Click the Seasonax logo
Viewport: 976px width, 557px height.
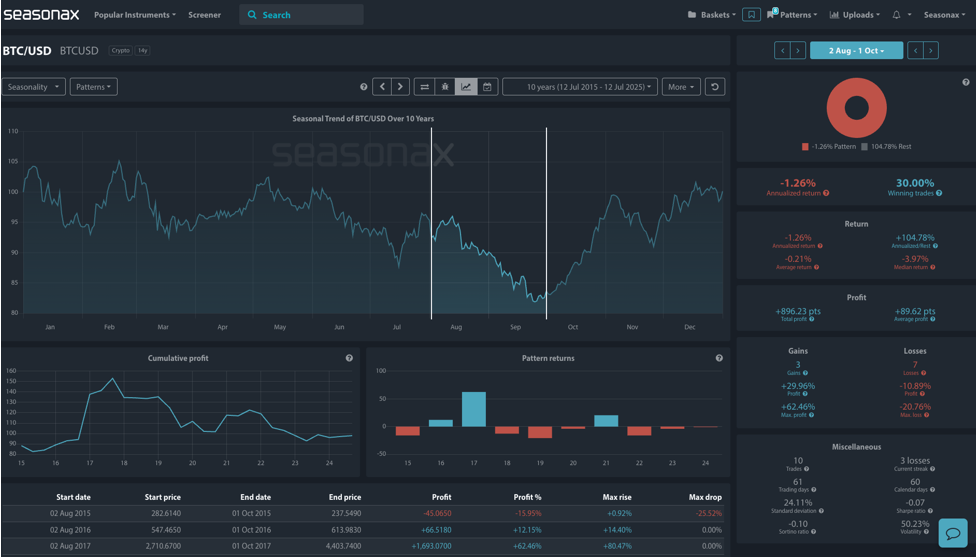point(42,14)
